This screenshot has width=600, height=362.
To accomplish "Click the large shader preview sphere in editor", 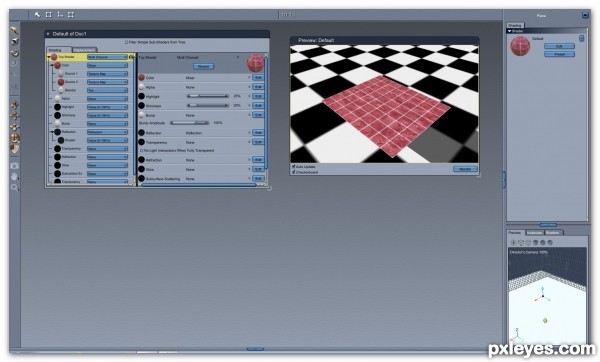I will pos(255,63).
